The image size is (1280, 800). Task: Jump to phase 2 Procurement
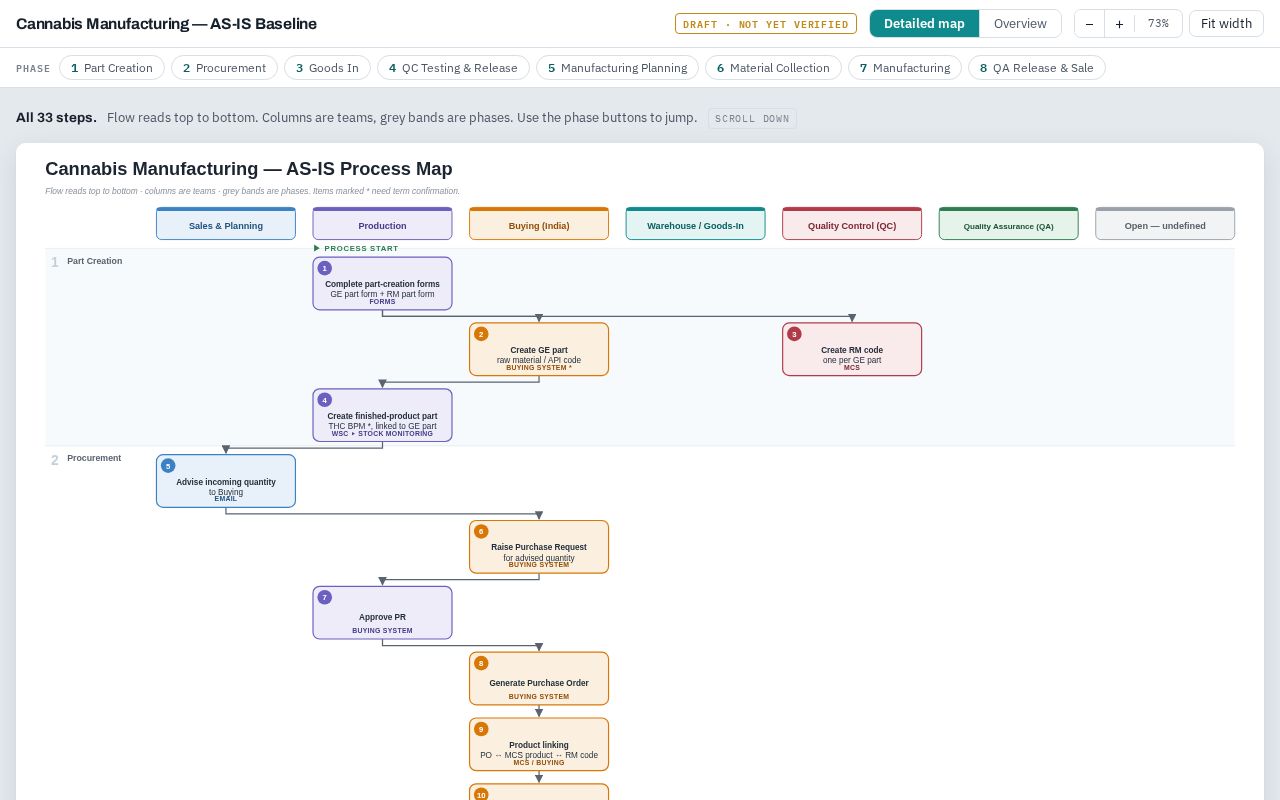[x=224, y=68]
